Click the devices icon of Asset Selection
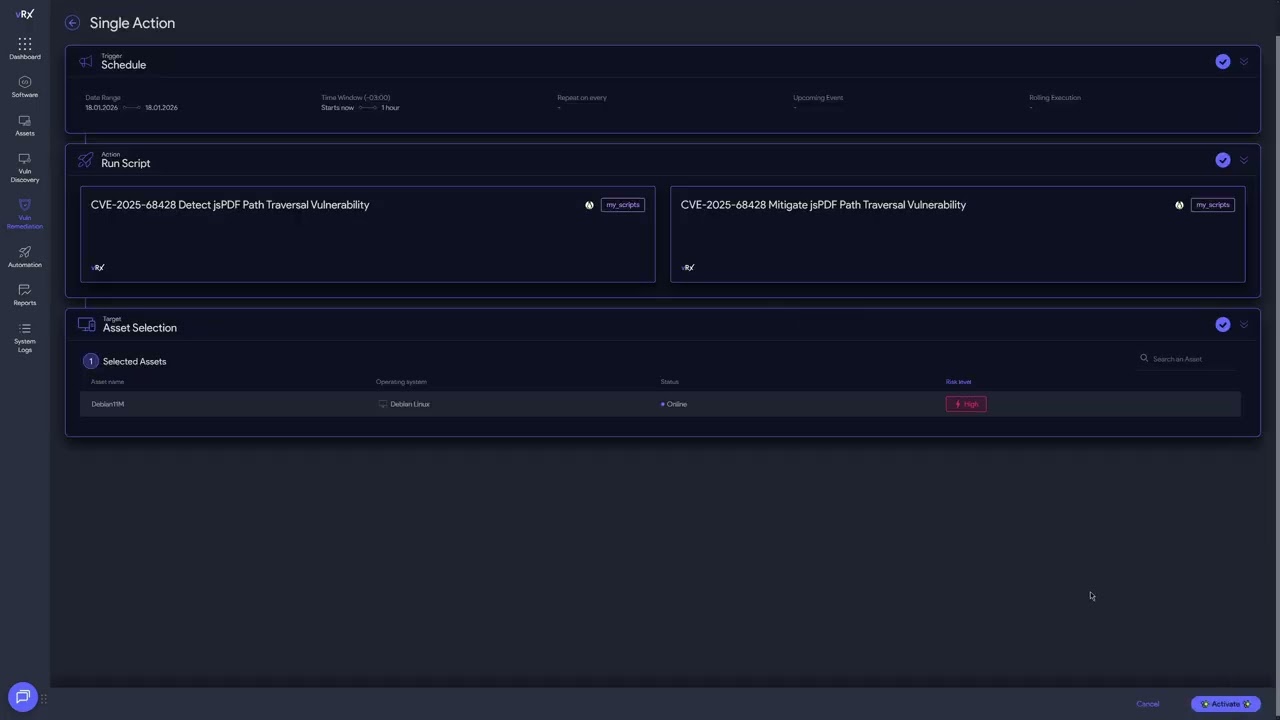1280x720 pixels. pyautogui.click(x=87, y=325)
